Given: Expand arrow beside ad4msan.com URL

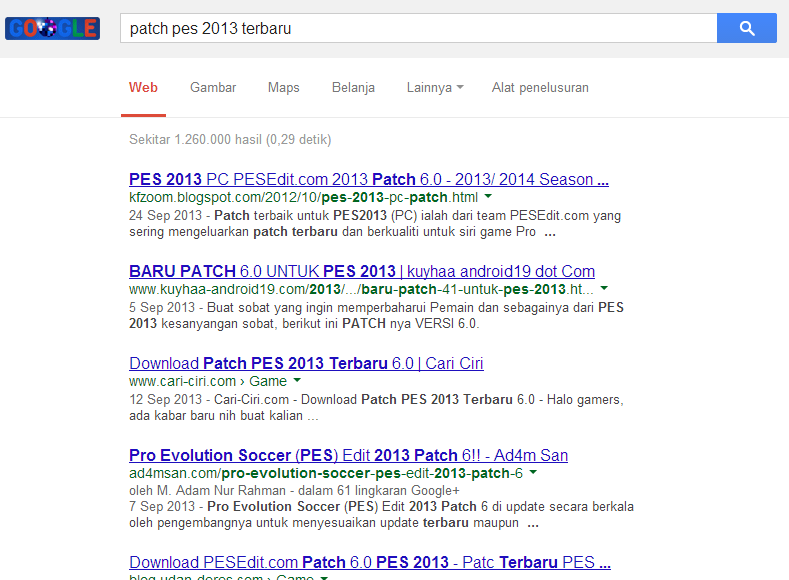Looking at the screenshot, I should [x=533, y=472].
